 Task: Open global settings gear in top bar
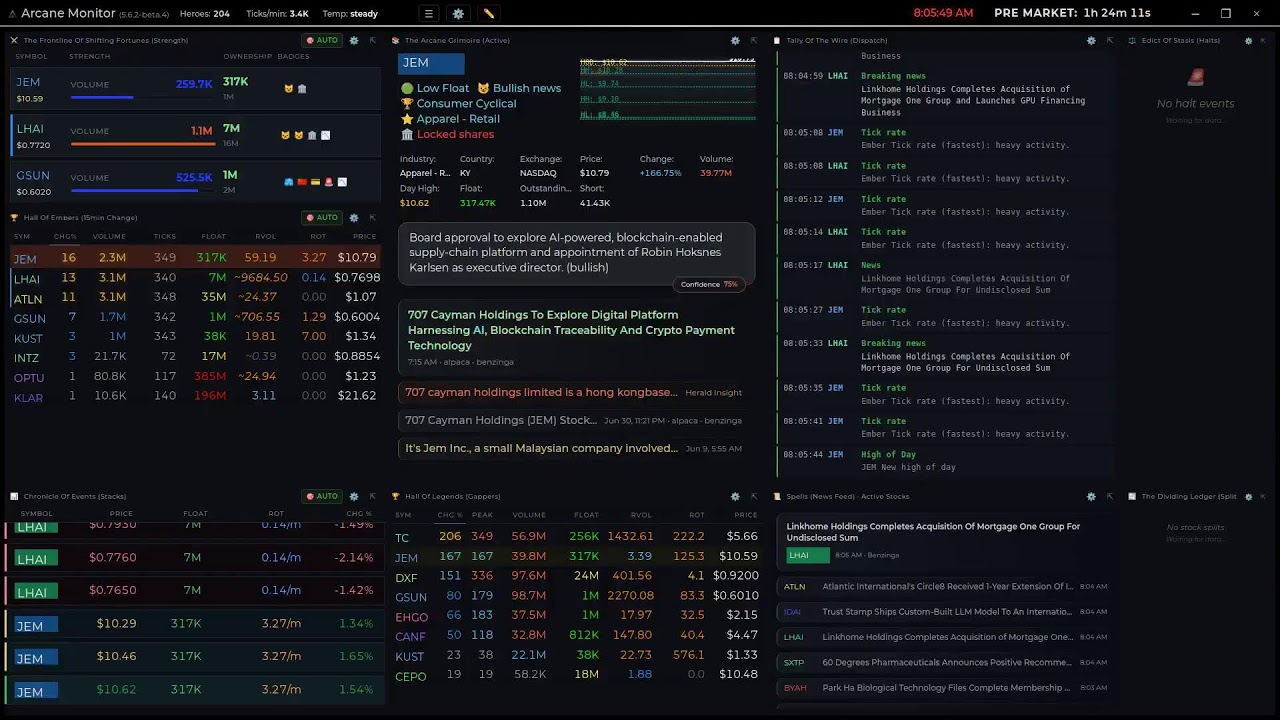(x=458, y=14)
